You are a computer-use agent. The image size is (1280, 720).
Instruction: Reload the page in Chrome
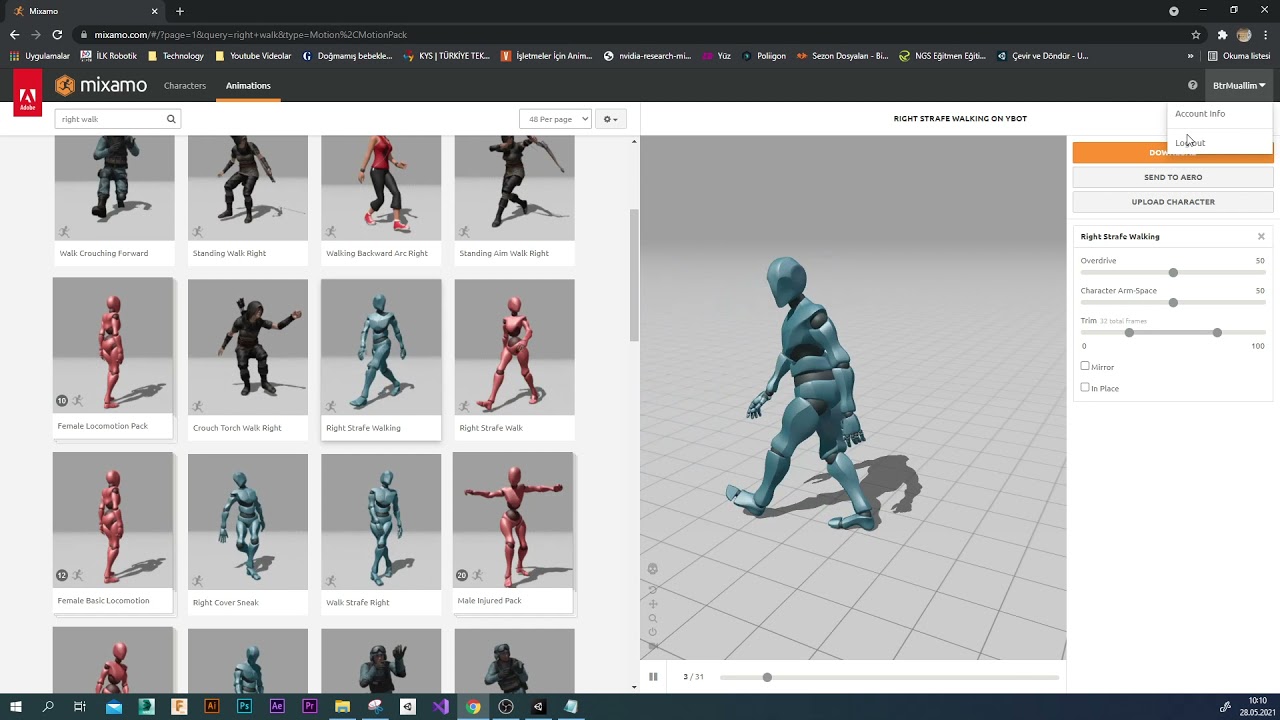point(57,34)
